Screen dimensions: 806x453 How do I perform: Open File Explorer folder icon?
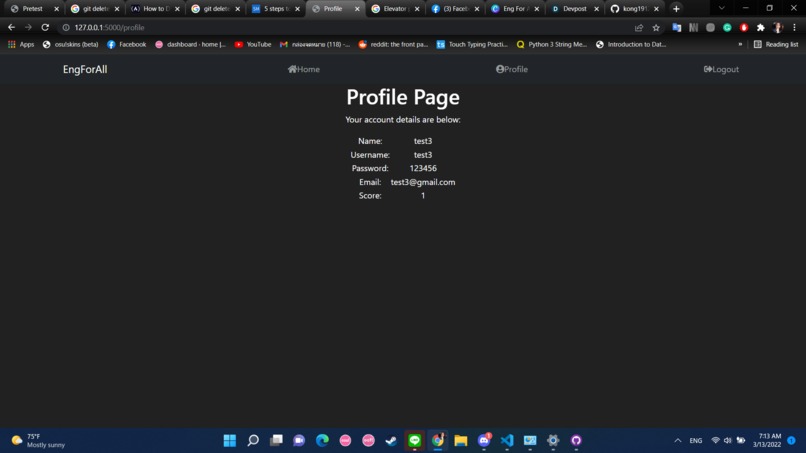tap(461, 441)
